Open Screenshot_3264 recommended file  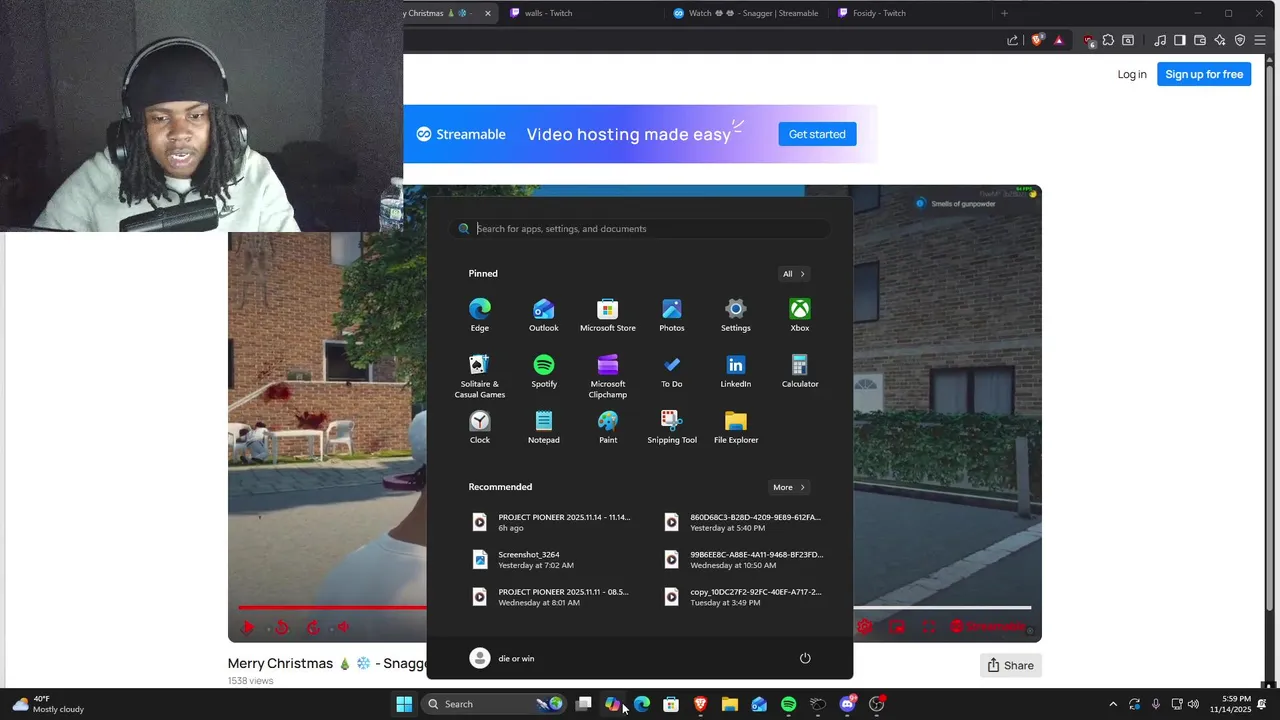click(551, 559)
